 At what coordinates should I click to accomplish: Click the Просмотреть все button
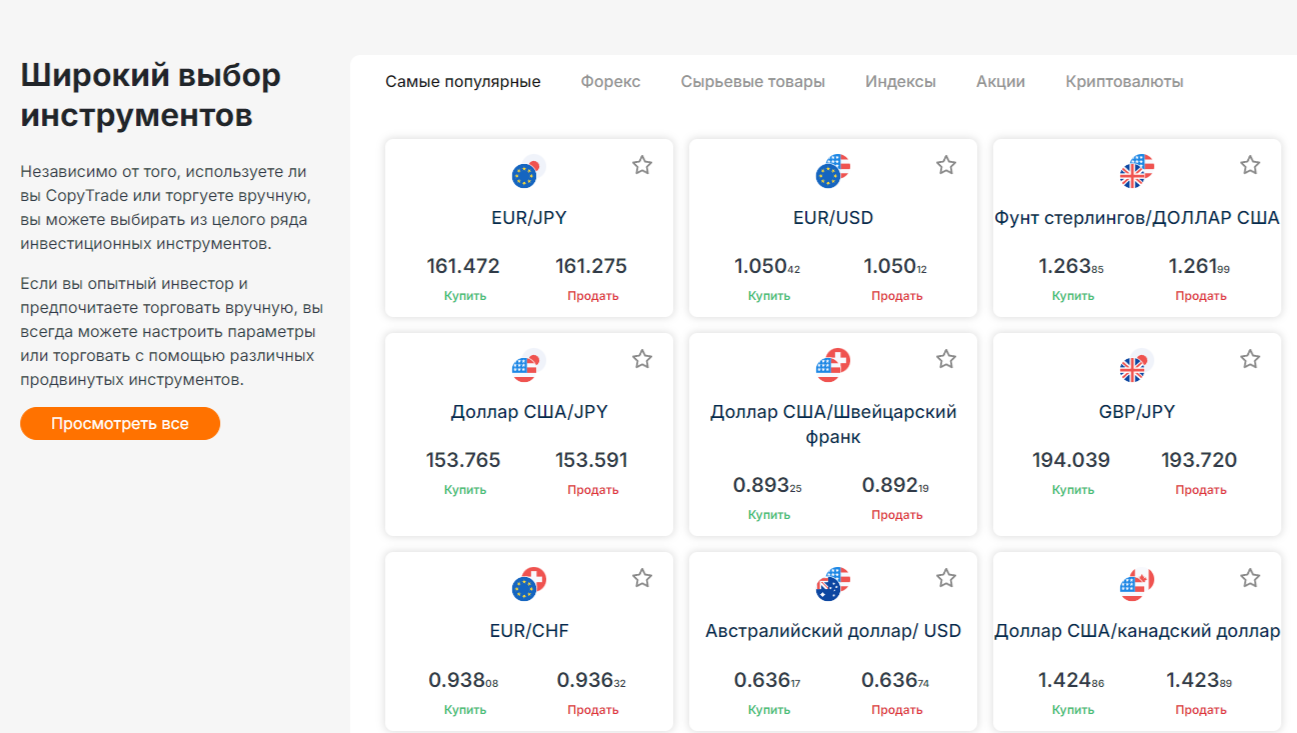120,423
